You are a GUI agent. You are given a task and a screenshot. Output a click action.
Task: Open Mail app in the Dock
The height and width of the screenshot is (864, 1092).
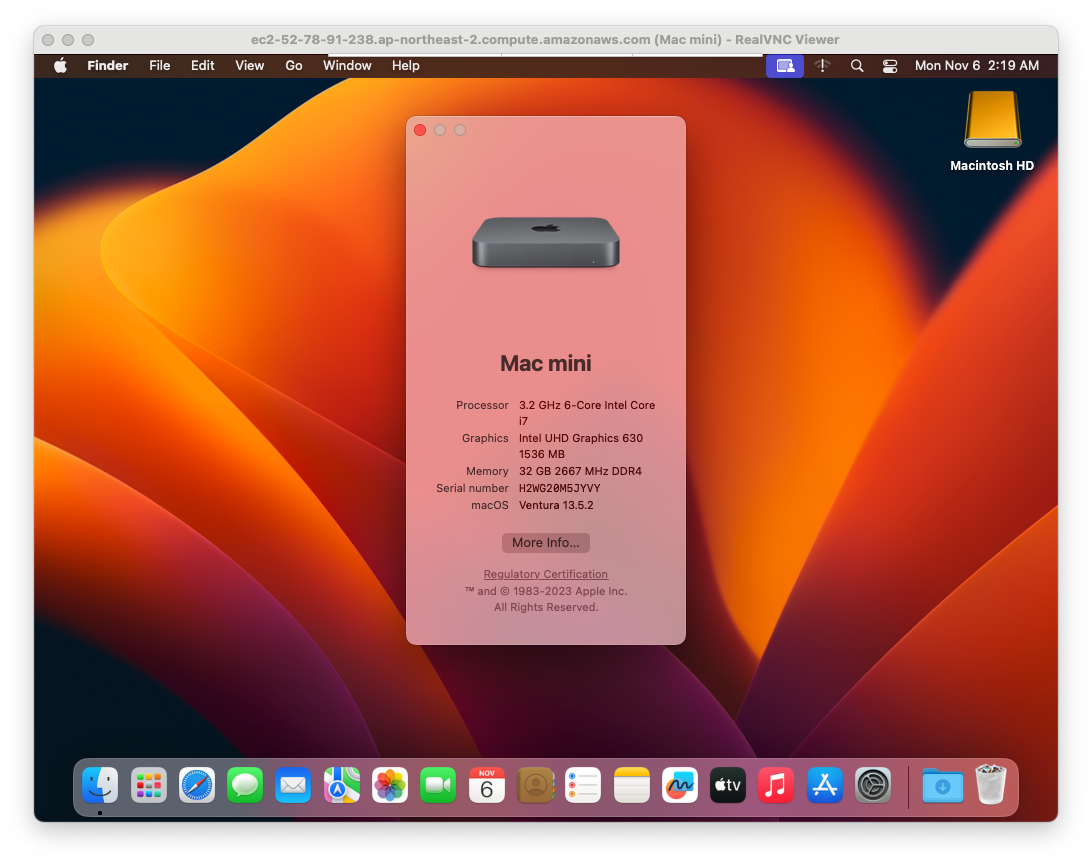293,785
